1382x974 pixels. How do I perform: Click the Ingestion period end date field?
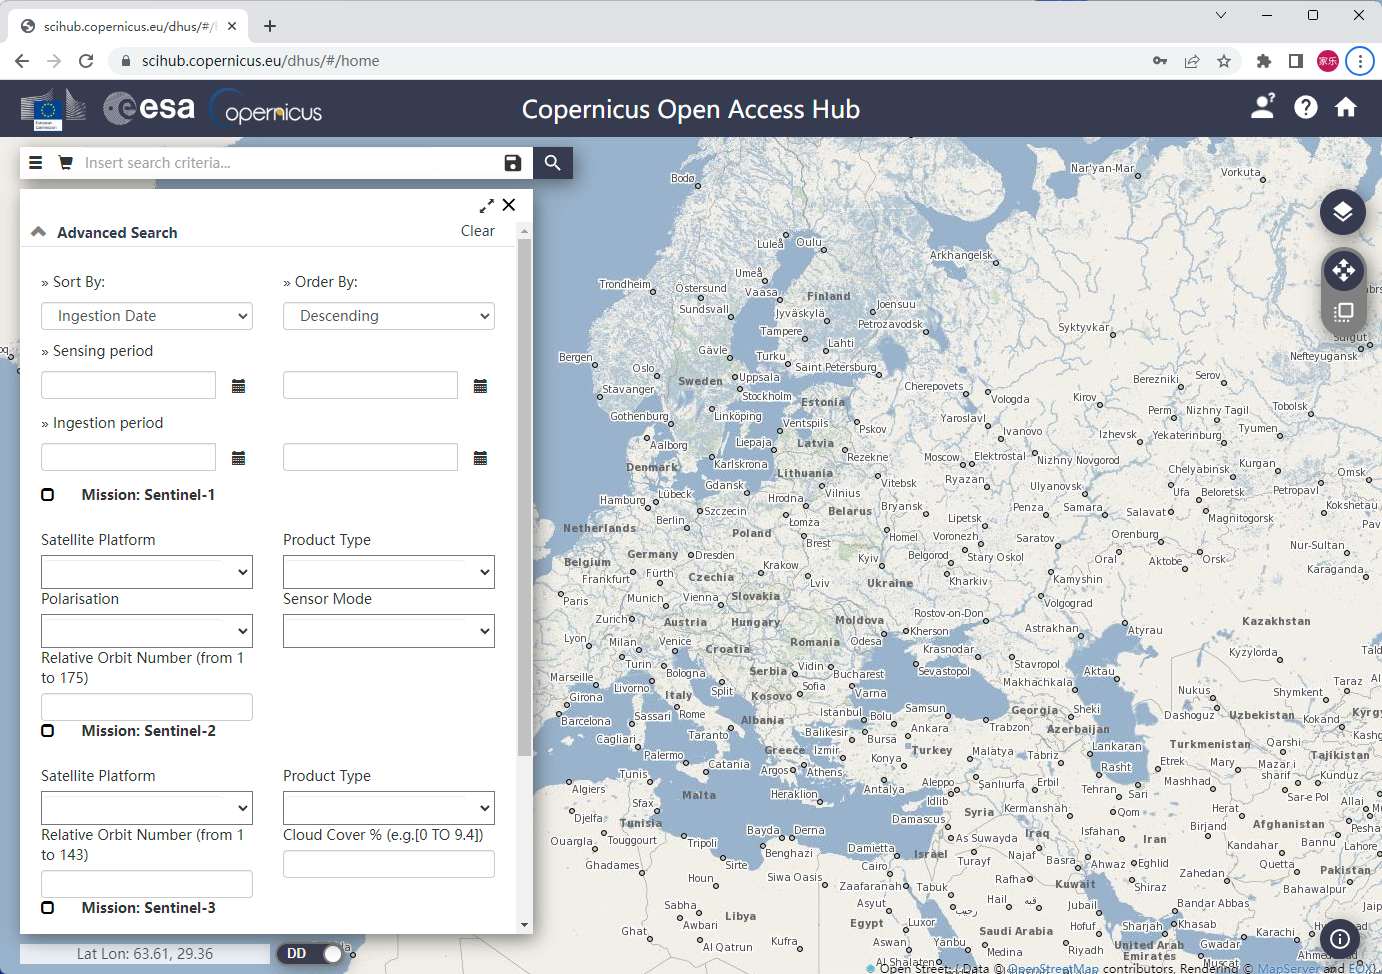pyautogui.click(x=370, y=457)
